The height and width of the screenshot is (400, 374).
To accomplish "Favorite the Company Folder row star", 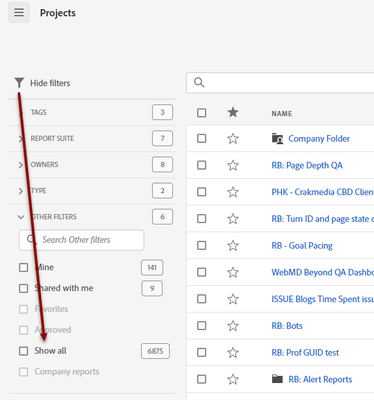I will click(233, 139).
